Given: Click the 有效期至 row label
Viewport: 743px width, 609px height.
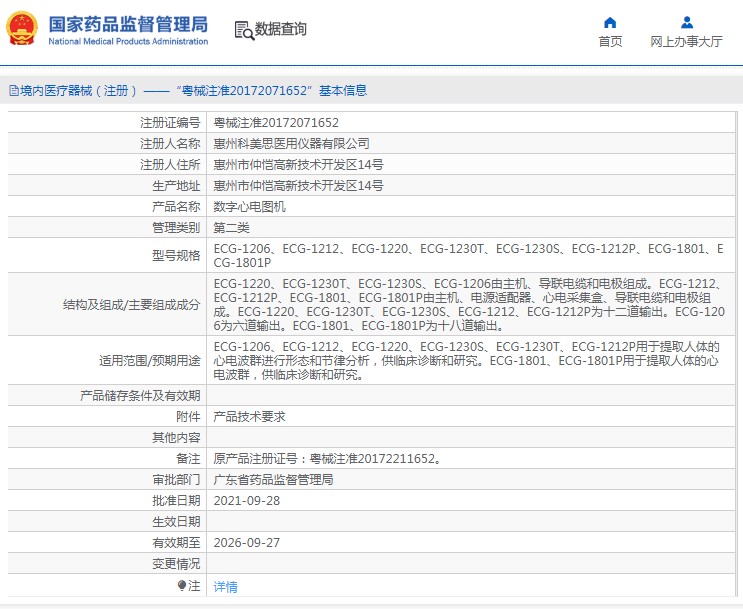Looking at the screenshot, I should (x=176, y=543).
